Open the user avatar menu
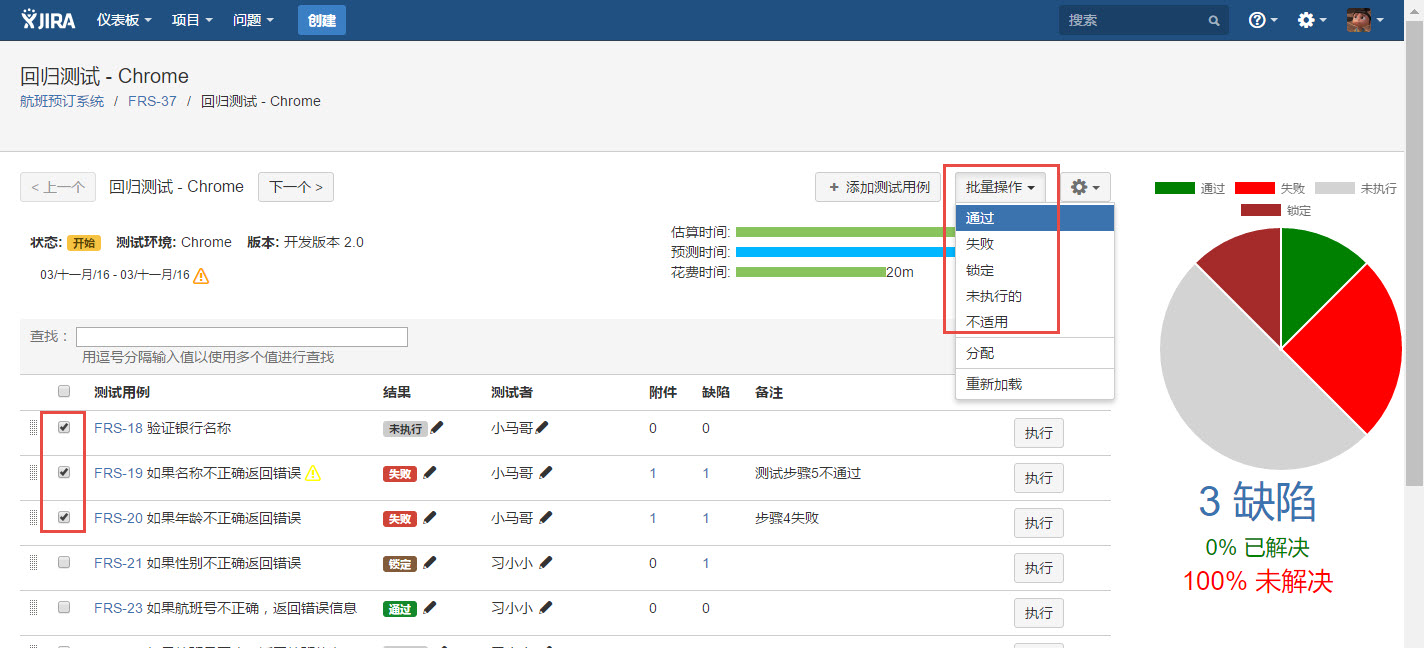This screenshot has height=648, width=1424. point(1365,20)
